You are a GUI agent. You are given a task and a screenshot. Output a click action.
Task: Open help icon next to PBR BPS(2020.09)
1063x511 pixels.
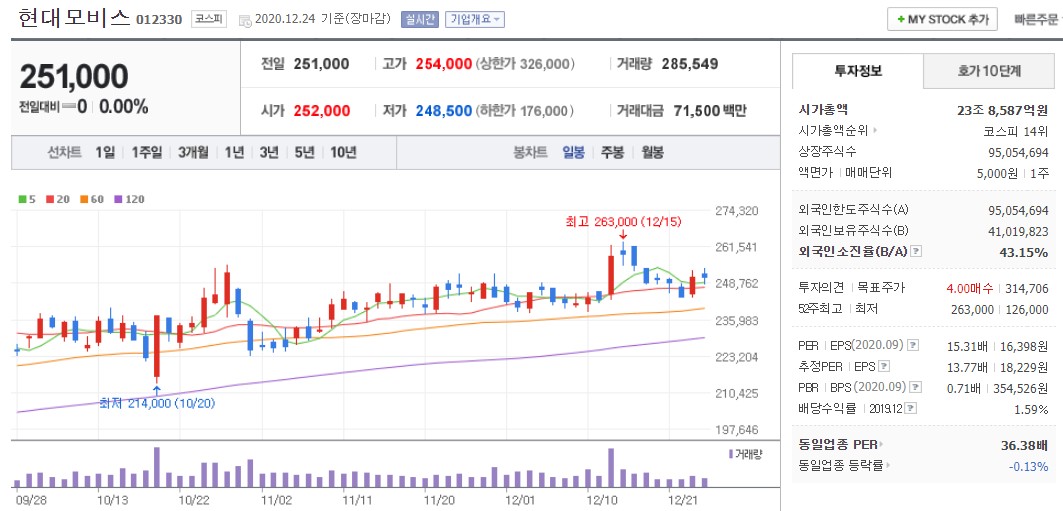(x=917, y=388)
